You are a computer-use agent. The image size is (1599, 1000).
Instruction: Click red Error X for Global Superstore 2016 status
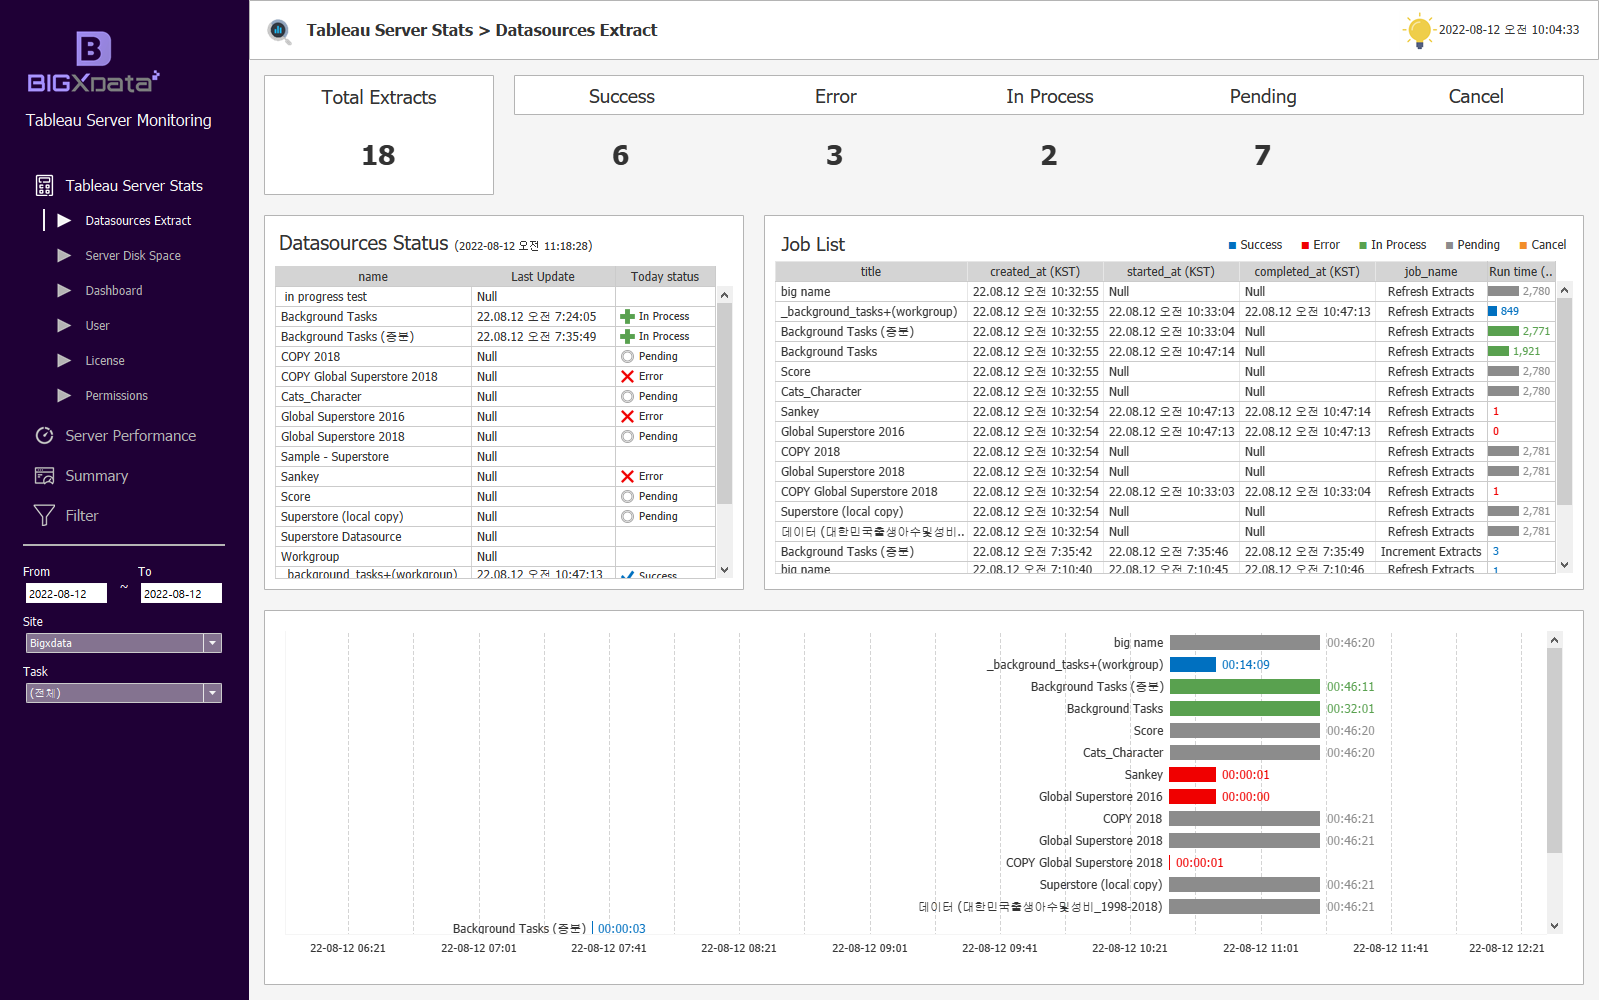click(x=627, y=416)
